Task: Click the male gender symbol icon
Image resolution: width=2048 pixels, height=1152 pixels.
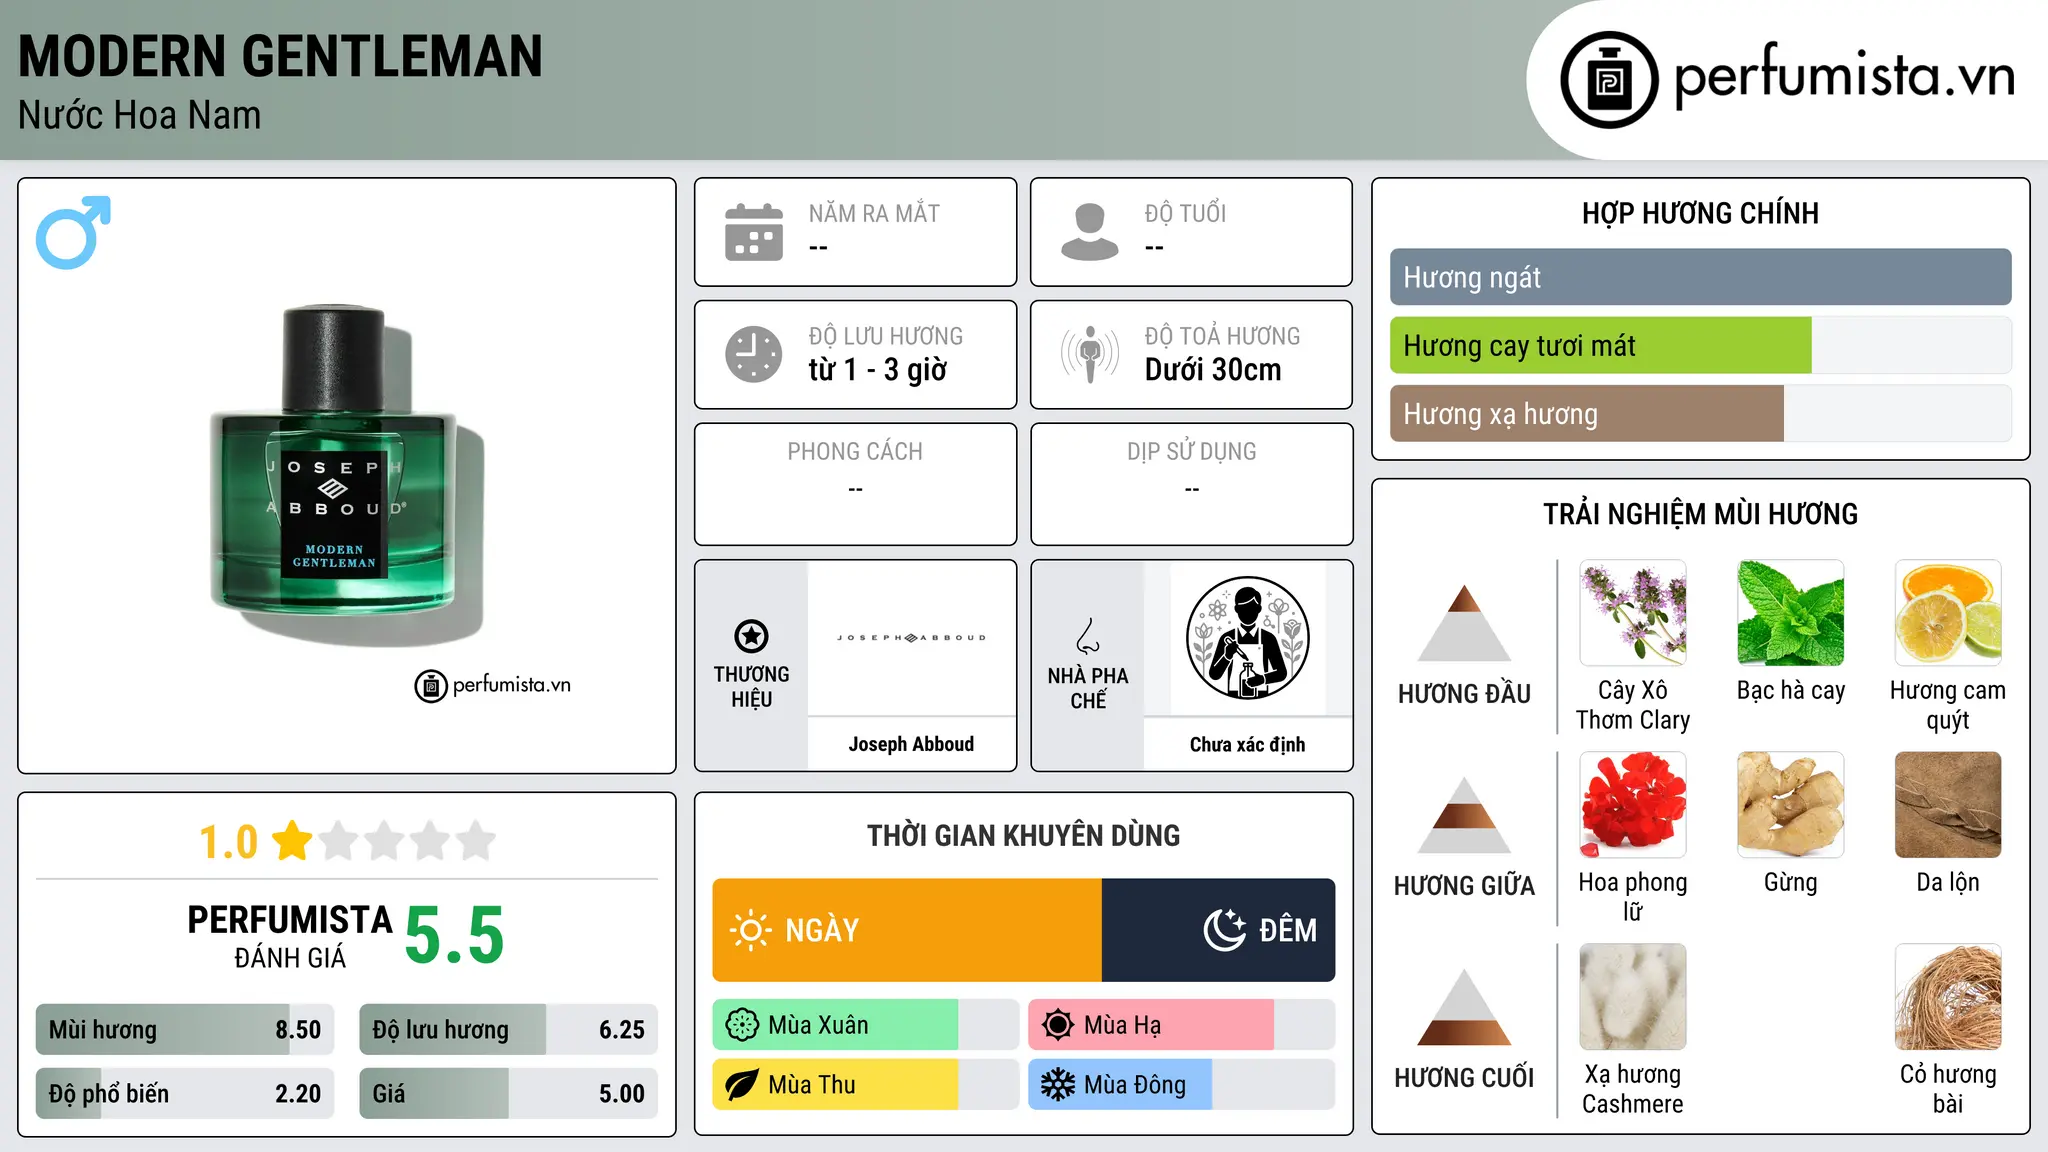Action: pos(73,232)
